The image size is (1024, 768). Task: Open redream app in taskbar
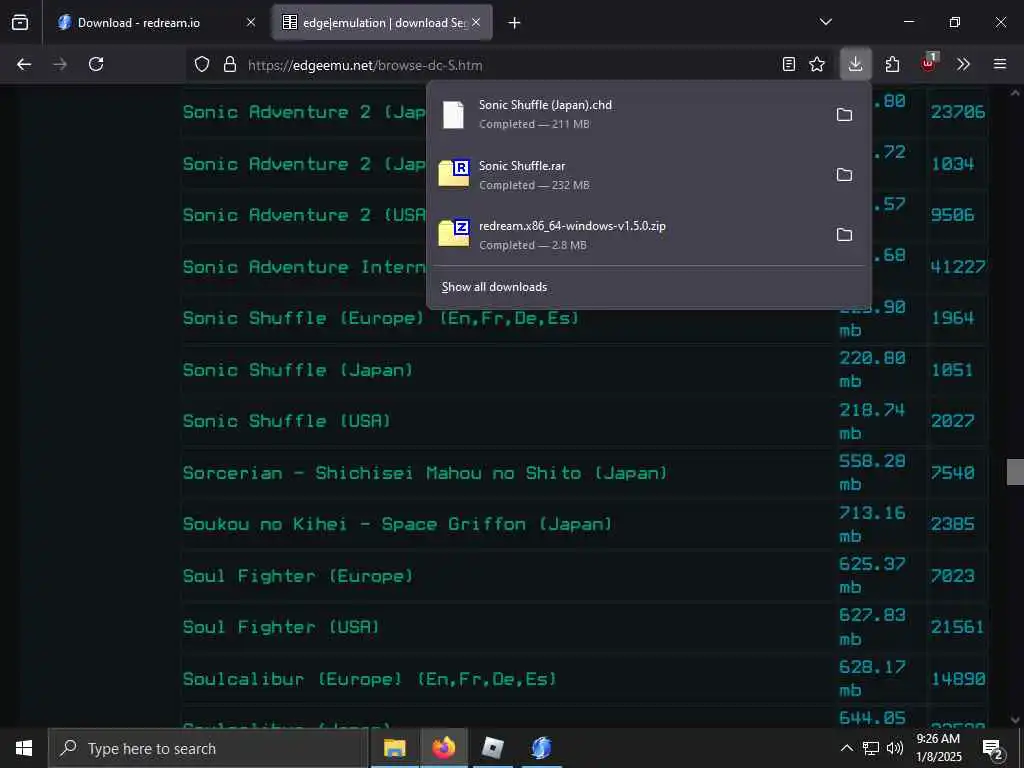point(541,748)
